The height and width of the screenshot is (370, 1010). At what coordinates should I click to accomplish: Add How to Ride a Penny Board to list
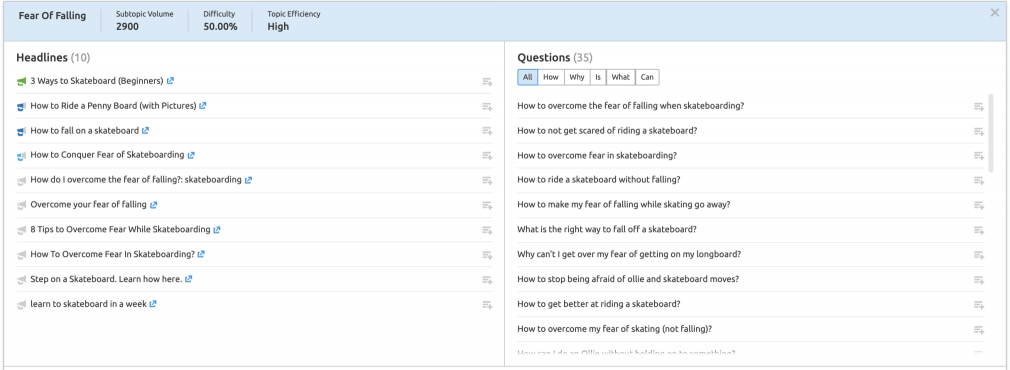click(488, 106)
